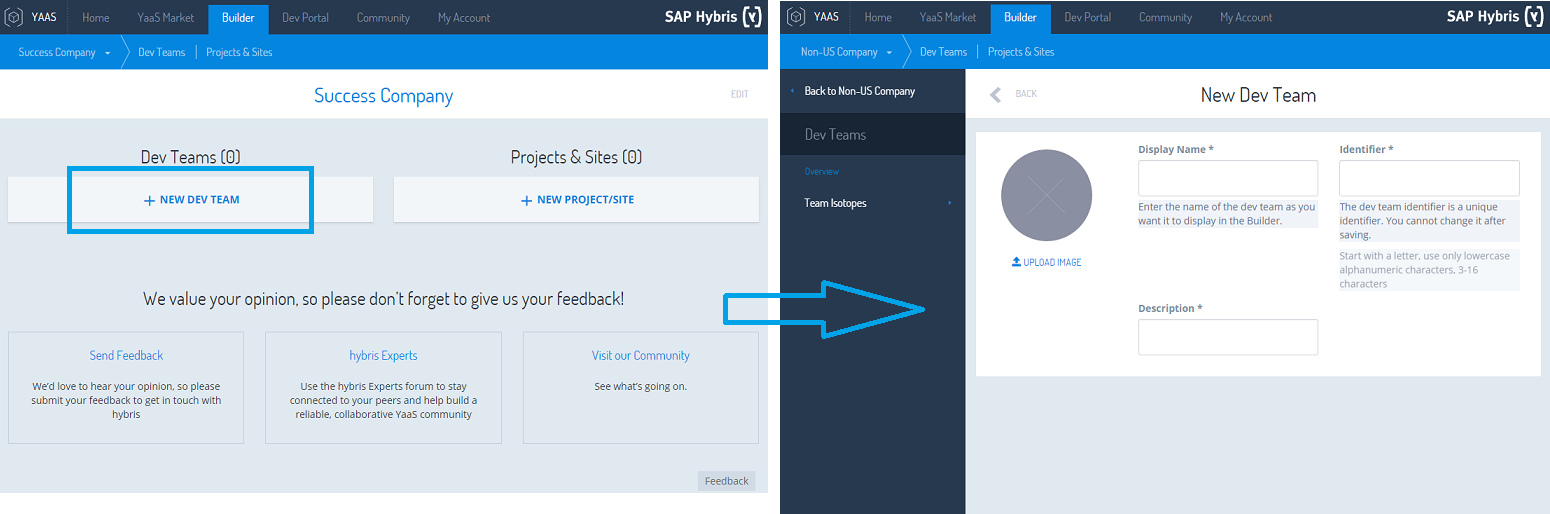The image size is (1550, 514).
Task: Click the plus icon on New Project/Site
Action: click(x=526, y=200)
